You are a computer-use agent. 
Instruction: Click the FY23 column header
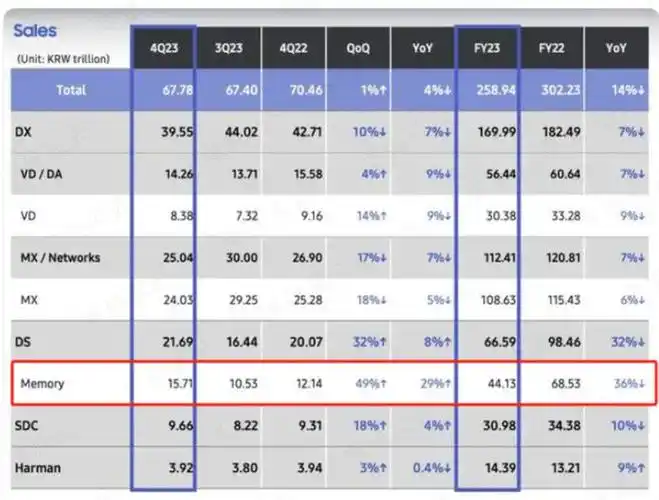pos(488,47)
